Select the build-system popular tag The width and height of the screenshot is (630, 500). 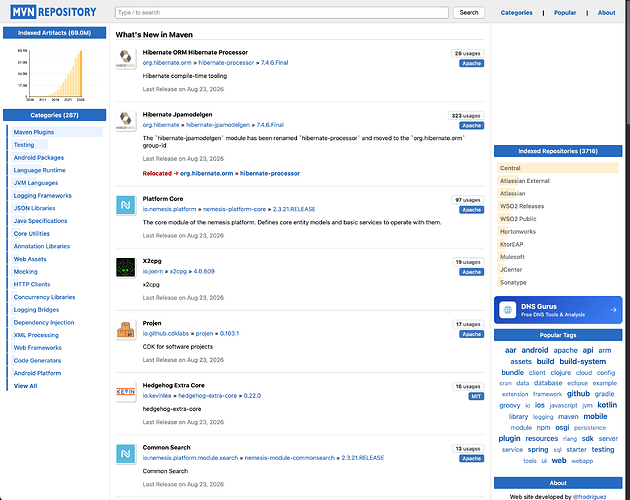pyautogui.click(x=583, y=361)
